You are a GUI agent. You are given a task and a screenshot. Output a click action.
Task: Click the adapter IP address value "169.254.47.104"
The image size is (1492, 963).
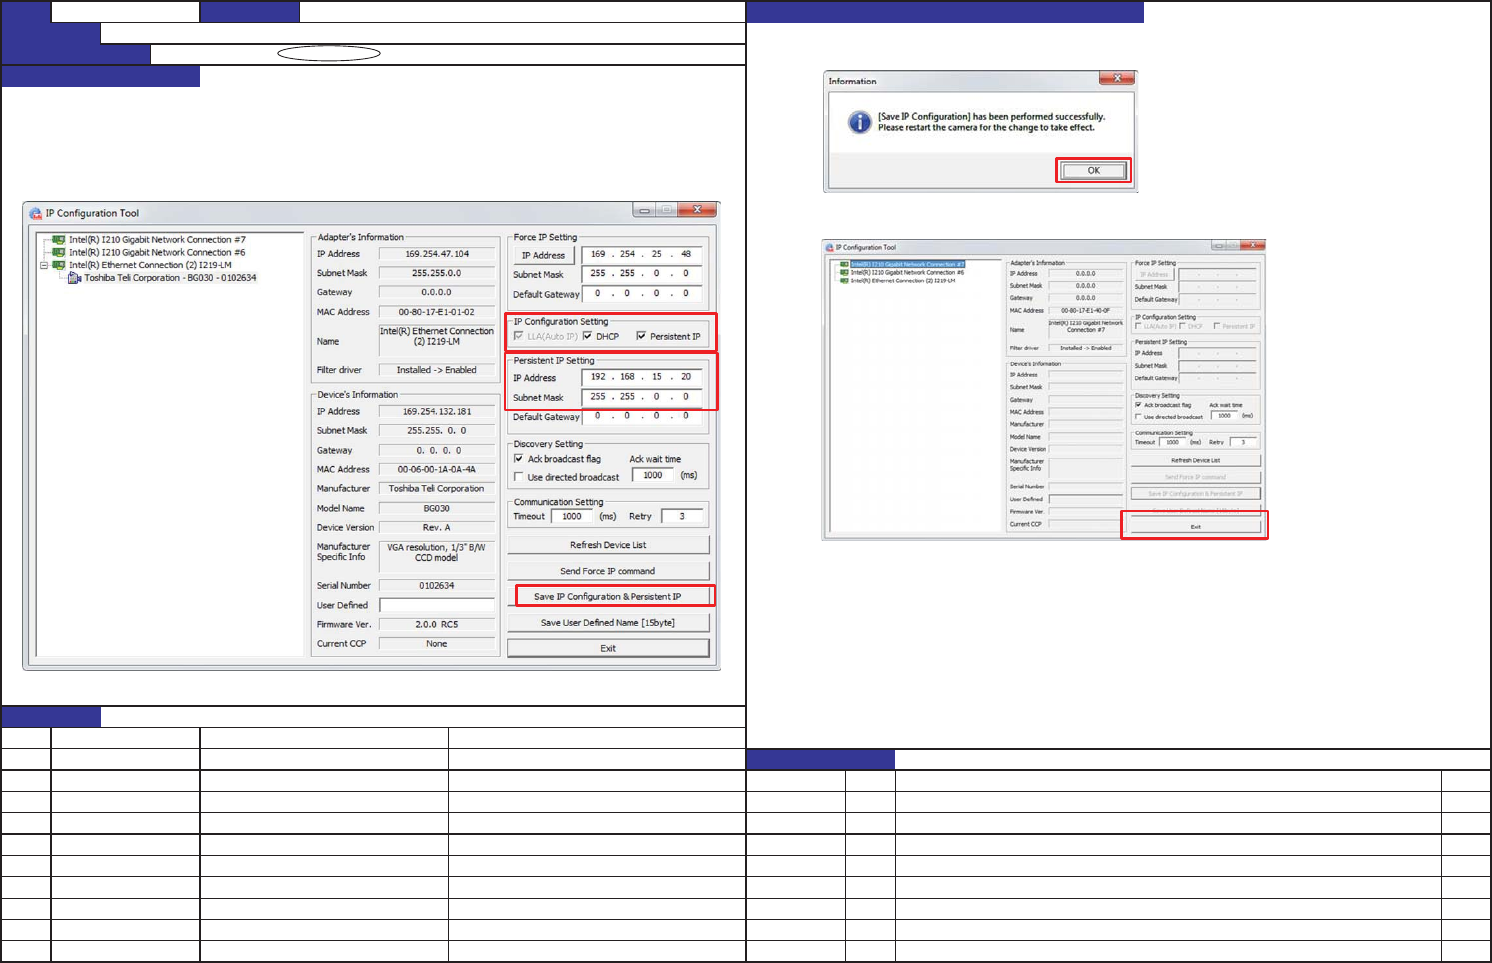437,254
